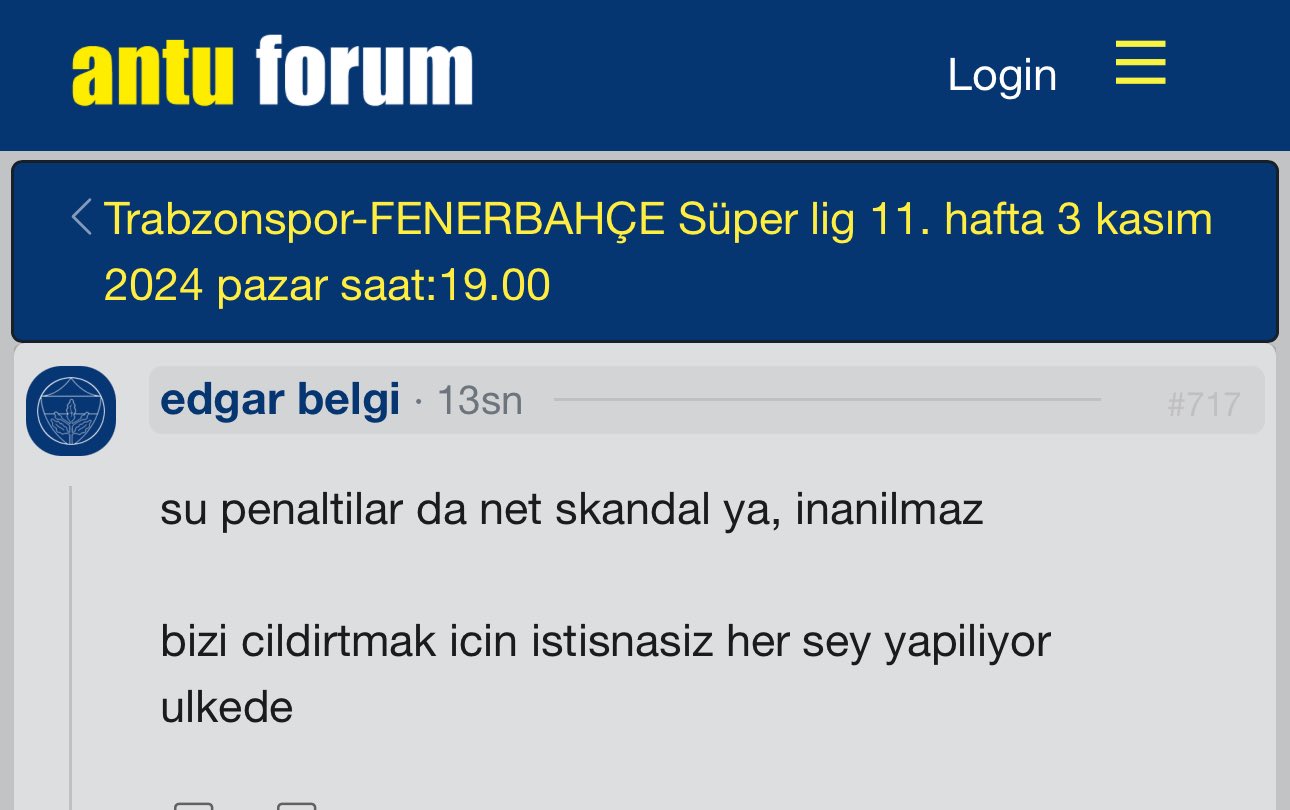Click the yellow "antu" word in the logo
The width and height of the screenshot is (1290, 810).
[x=152, y=72]
